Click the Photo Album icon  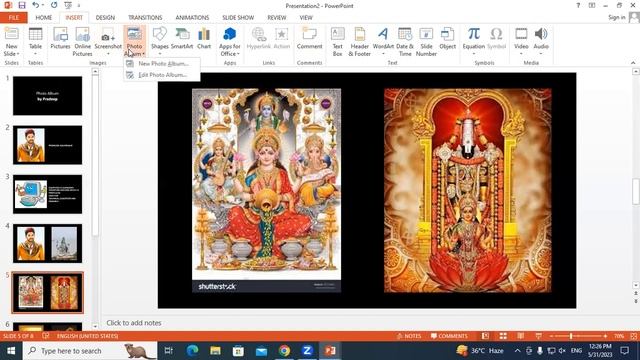coord(134,34)
